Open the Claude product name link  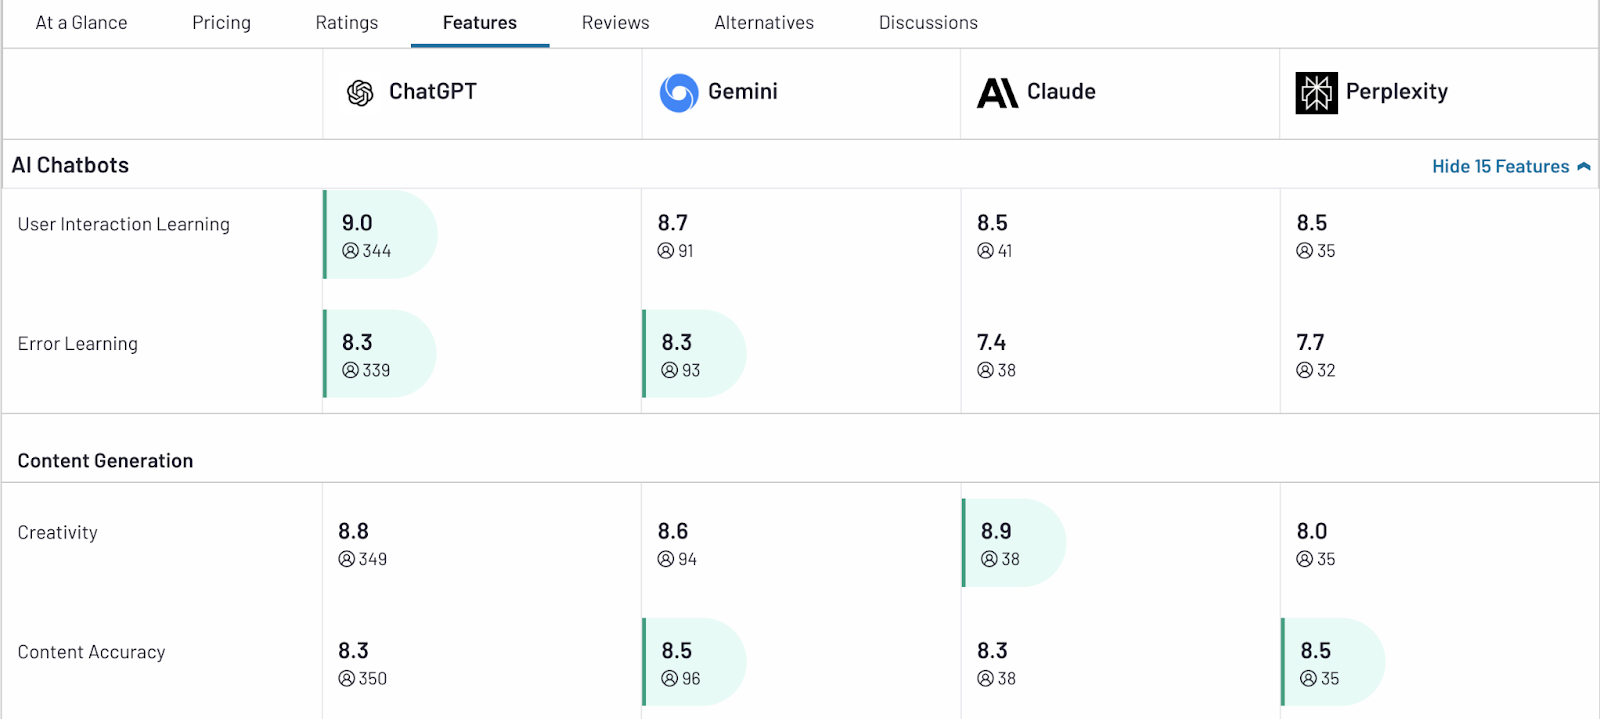[1061, 92]
